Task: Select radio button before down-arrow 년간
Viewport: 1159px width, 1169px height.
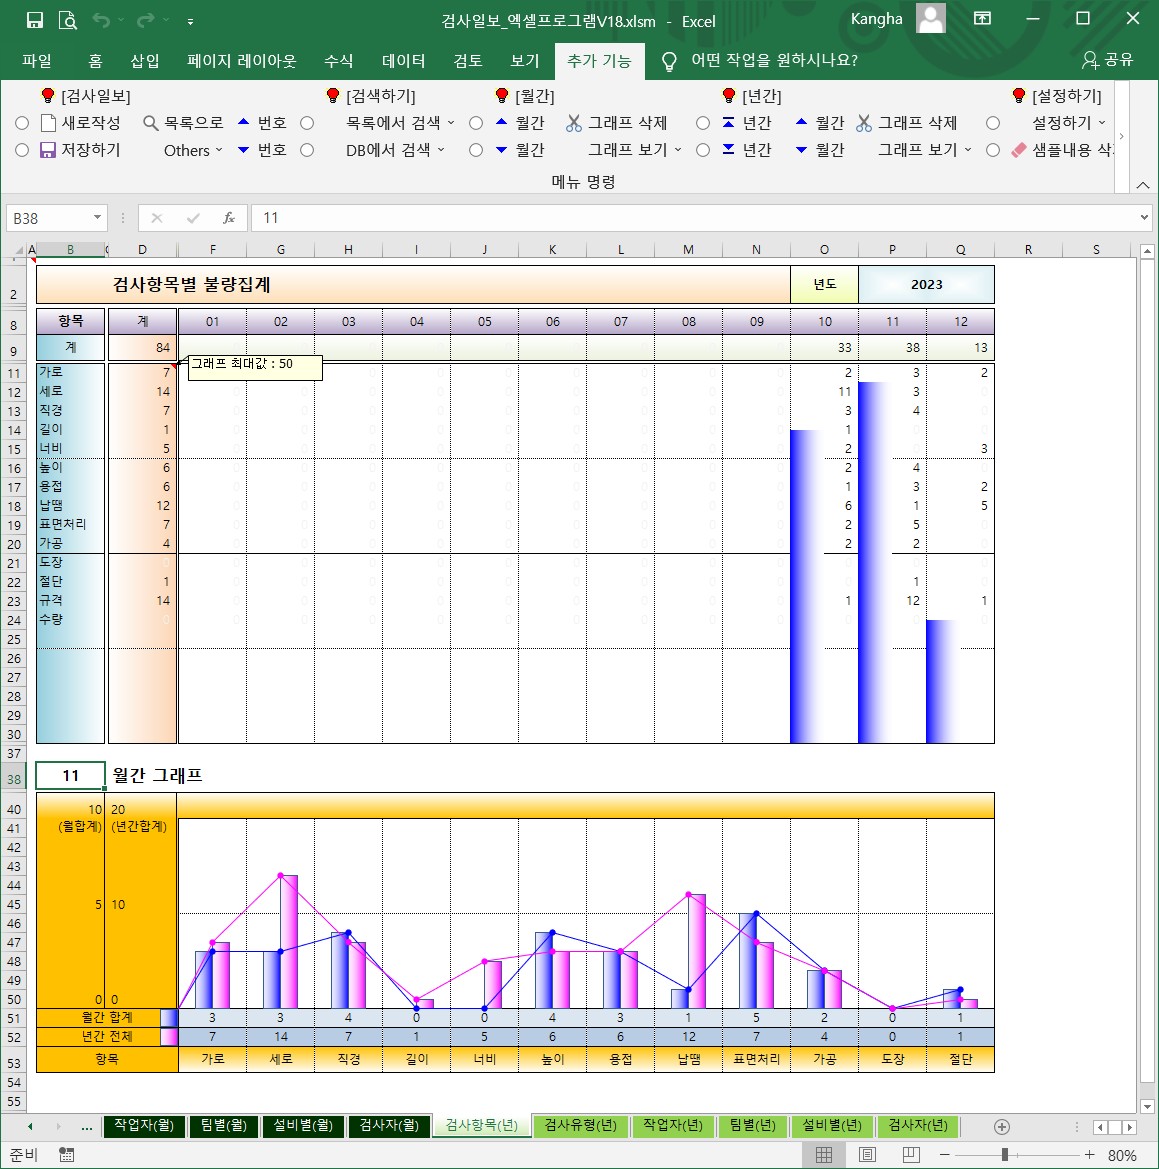Action: pyautogui.click(x=703, y=150)
